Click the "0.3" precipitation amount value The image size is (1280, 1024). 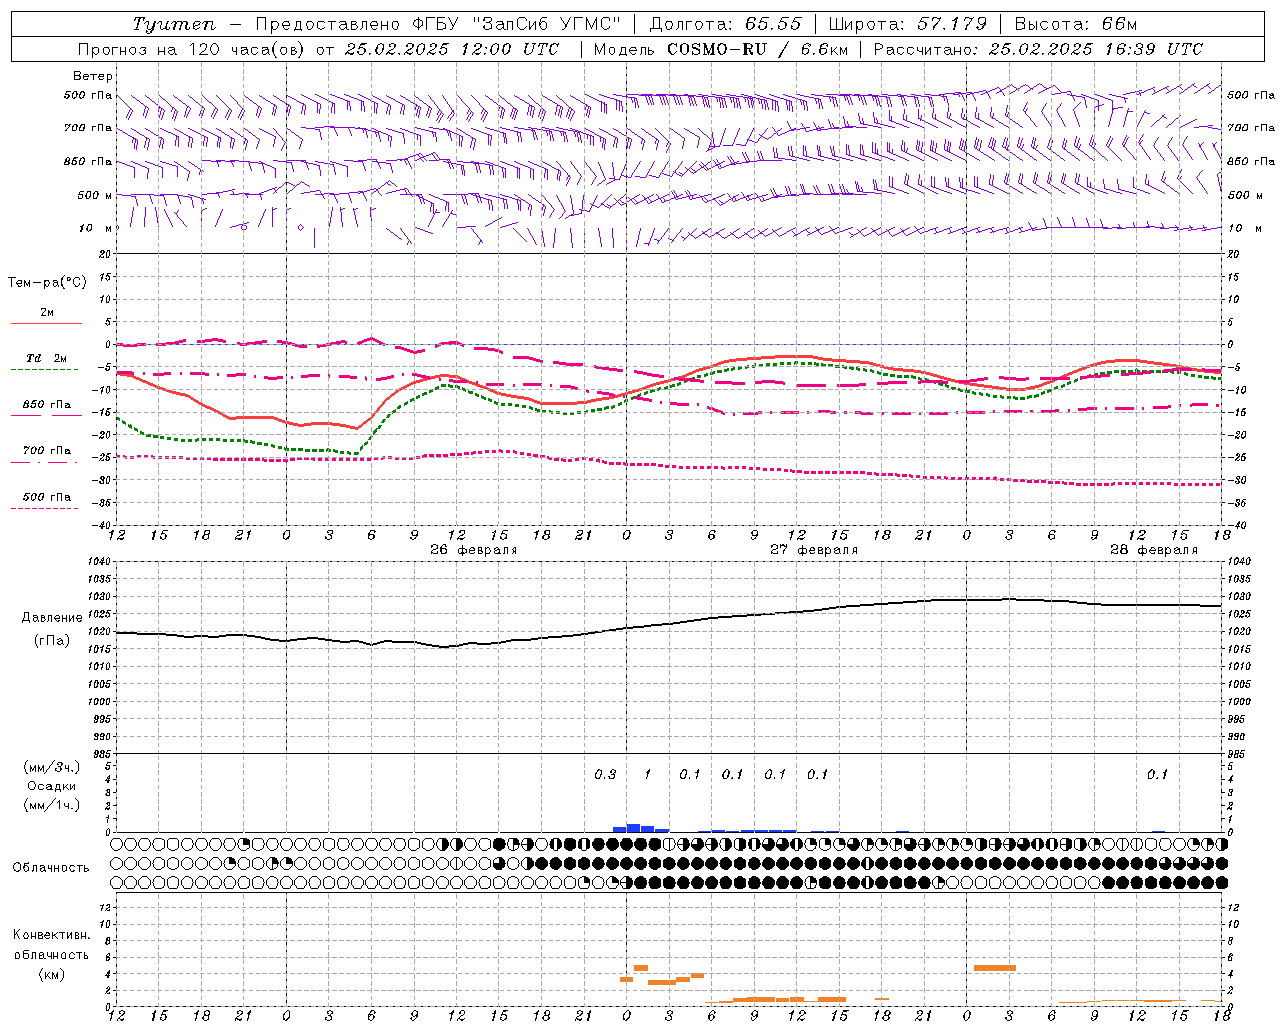pyautogui.click(x=605, y=775)
